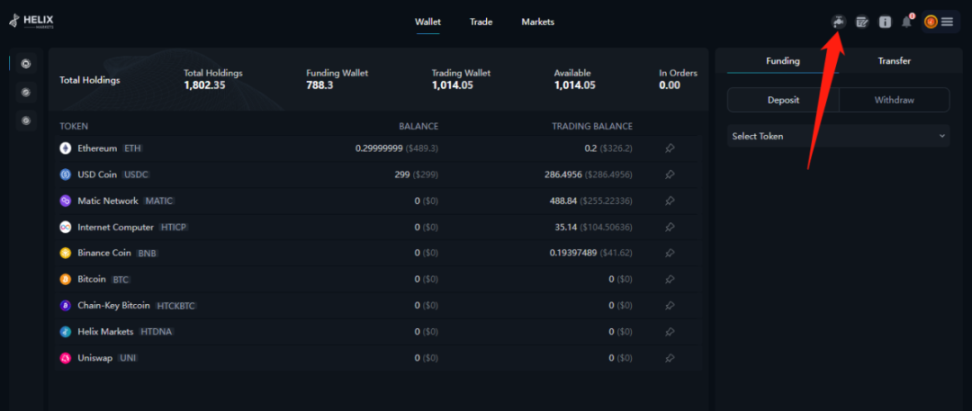Click the Chain-Key Bitcoin token logo
This screenshot has height=411, width=972.
click(x=65, y=306)
